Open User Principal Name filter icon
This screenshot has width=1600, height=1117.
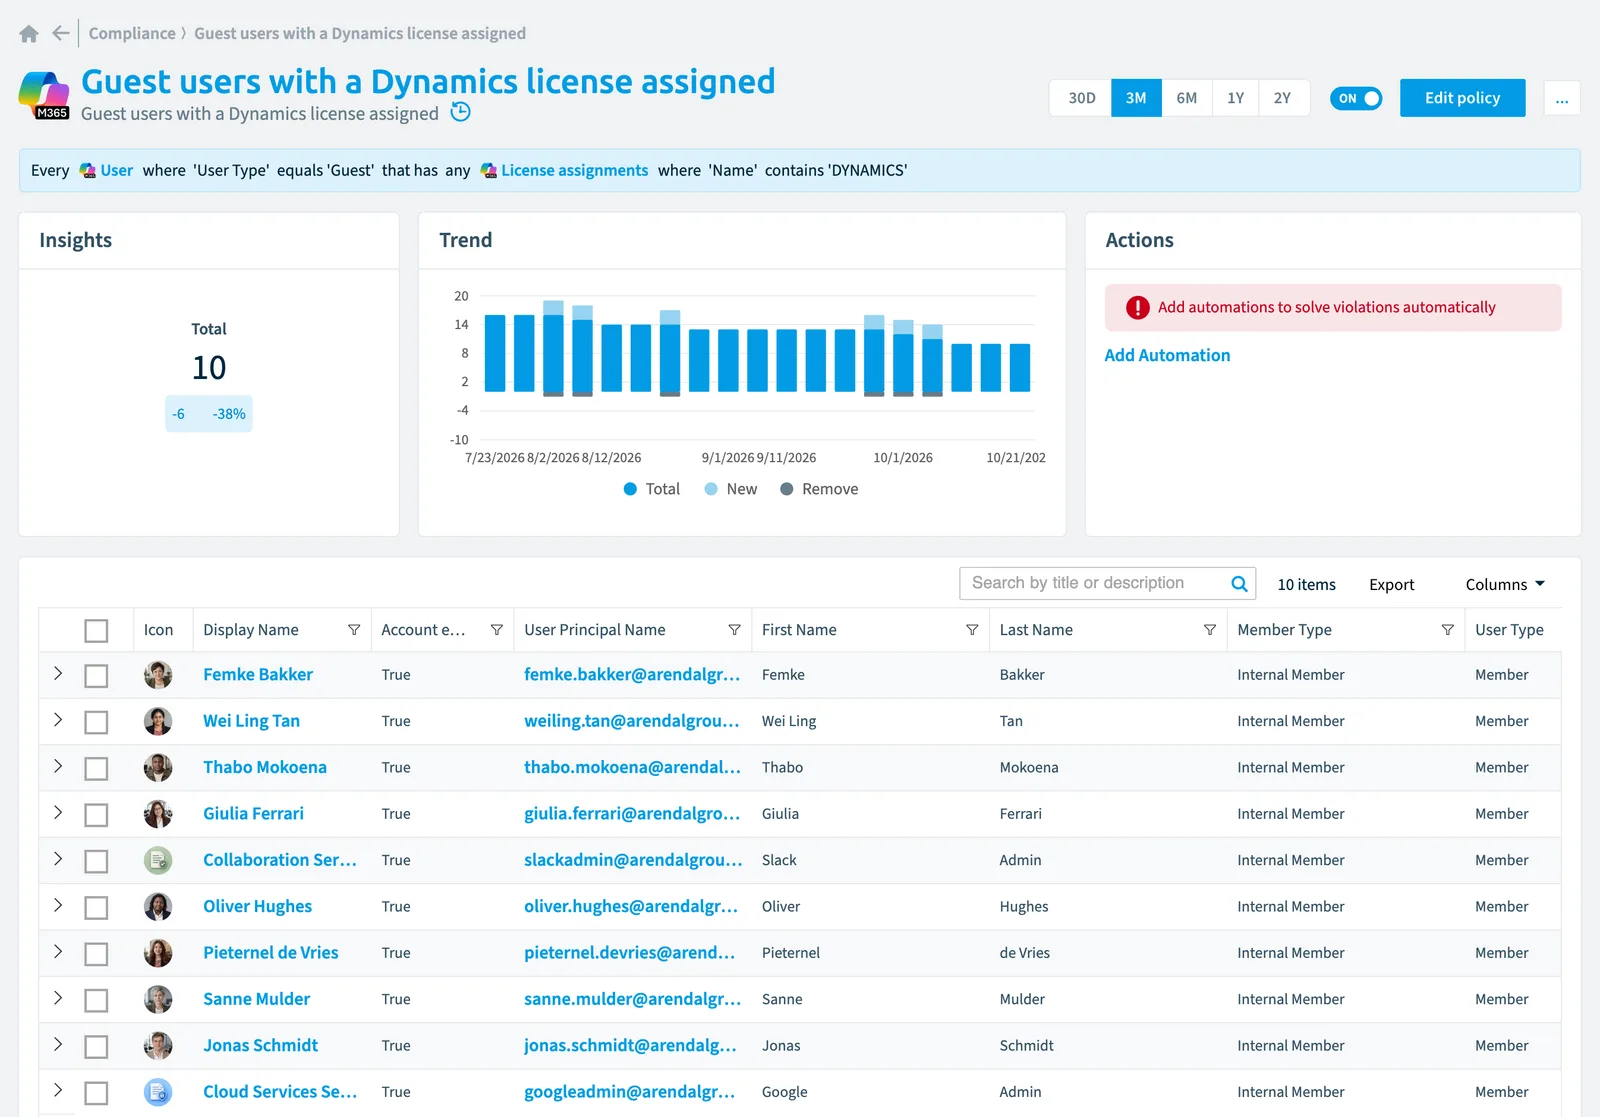pos(734,630)
